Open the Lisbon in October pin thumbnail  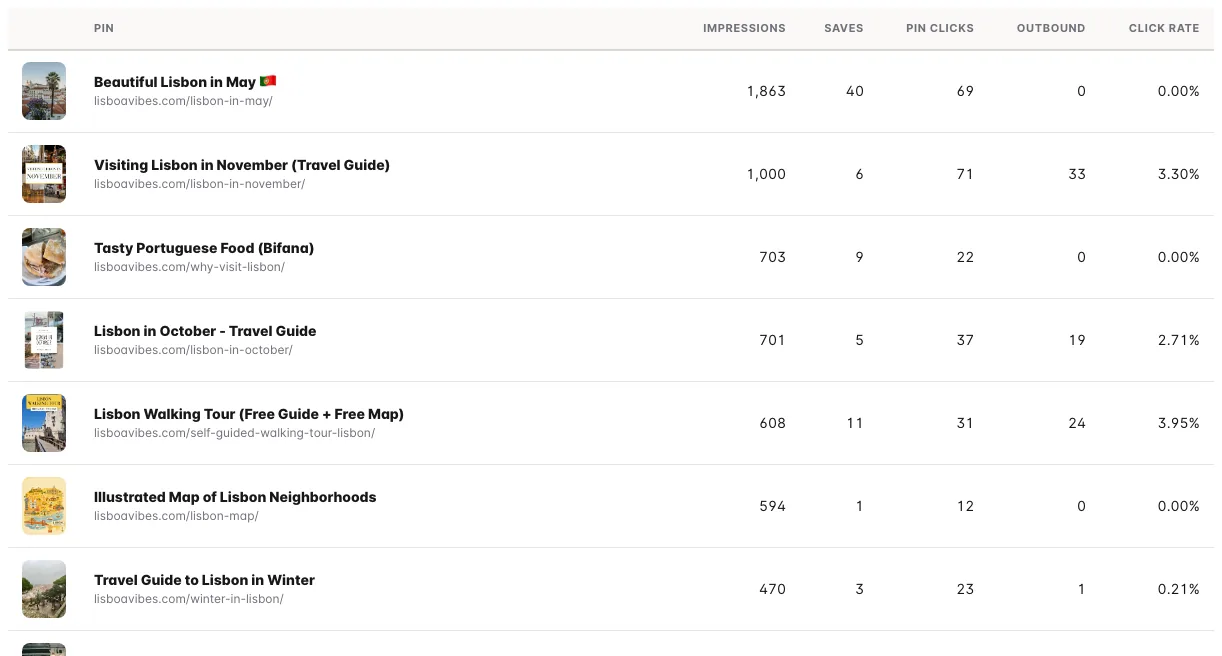tap(44, 340)
